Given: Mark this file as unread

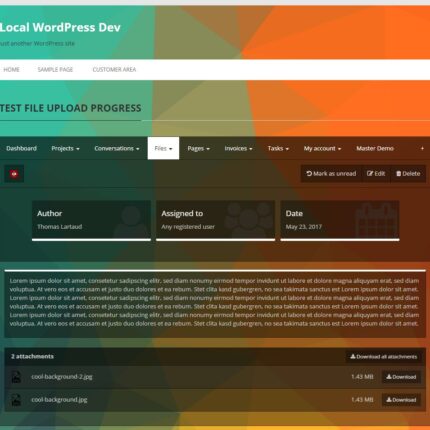Looking at the screenshot, I should point(331,174).
